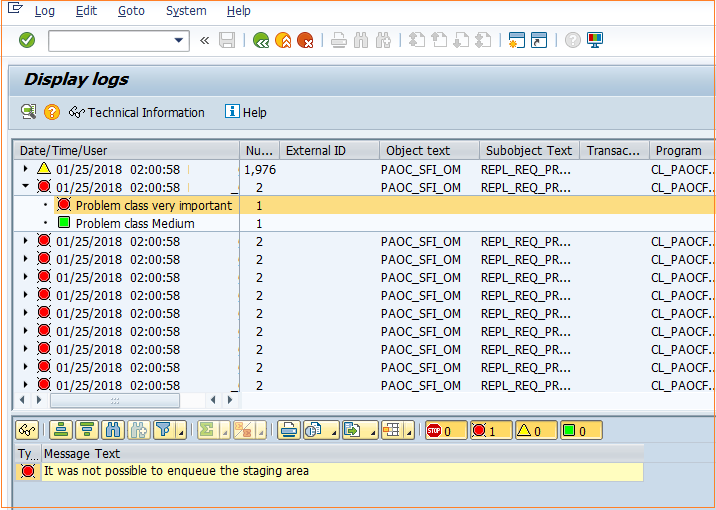Click the grayed Help question mark icon
Viewport: 716px width, 510px height.
(573, 40)
